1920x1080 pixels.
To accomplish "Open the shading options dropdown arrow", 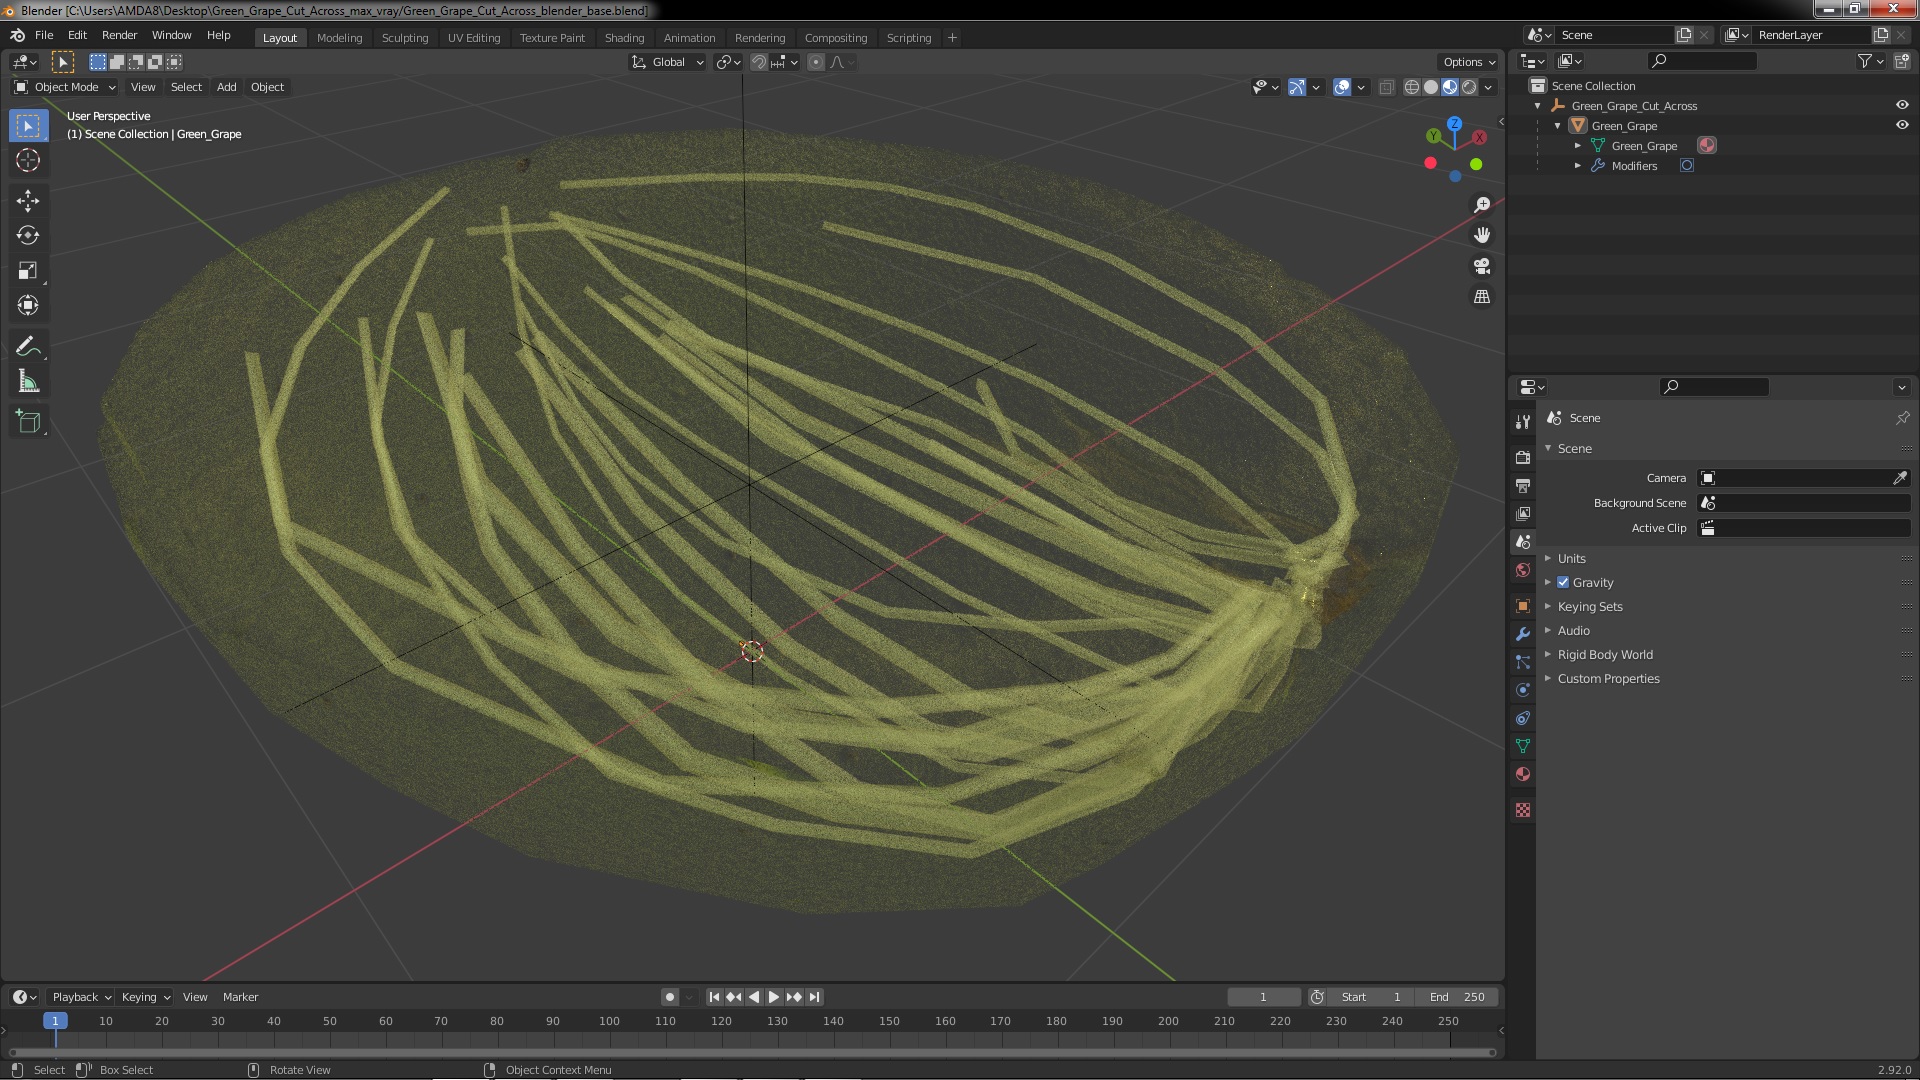I will [1488, 87].
